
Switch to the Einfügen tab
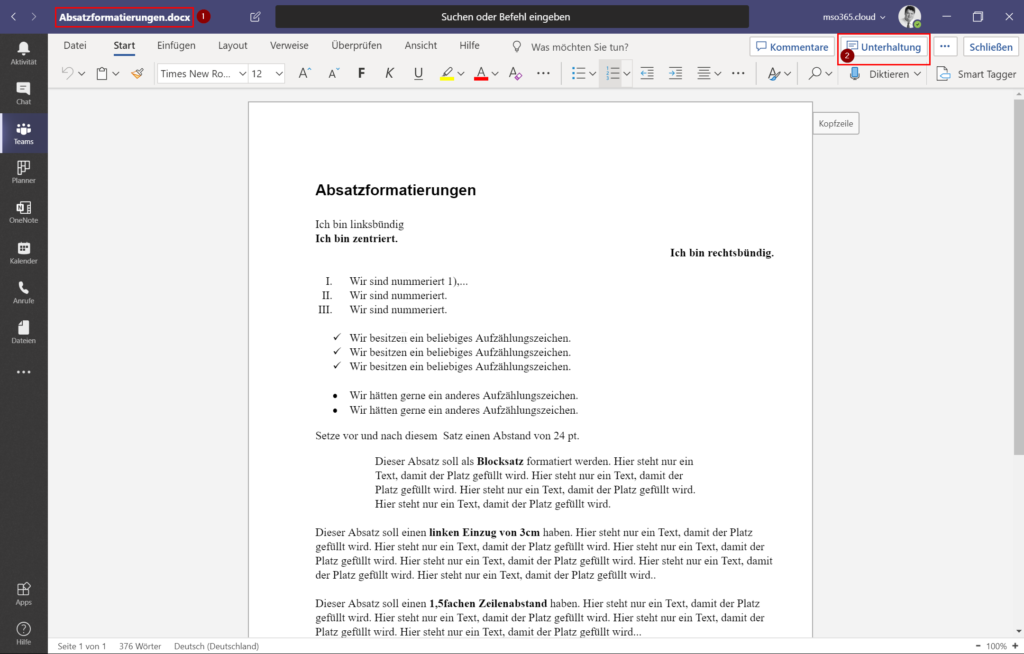point(176,46)
